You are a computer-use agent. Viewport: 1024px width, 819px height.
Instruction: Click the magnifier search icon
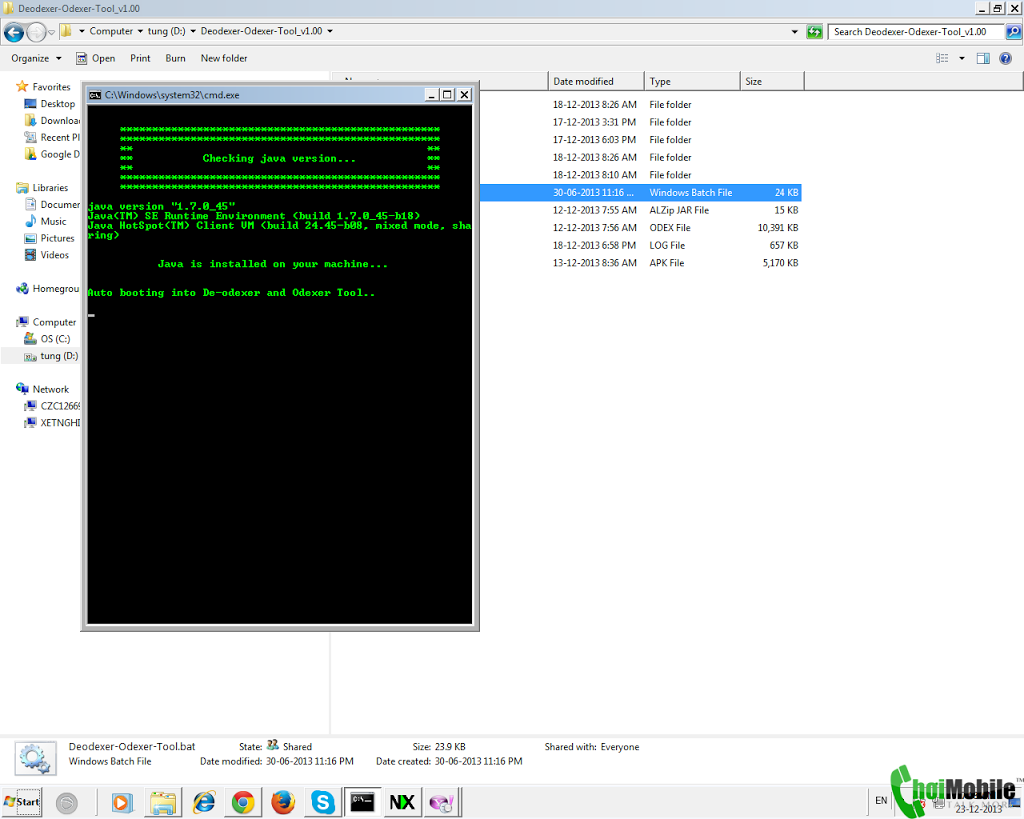[x=1014, y=31]
